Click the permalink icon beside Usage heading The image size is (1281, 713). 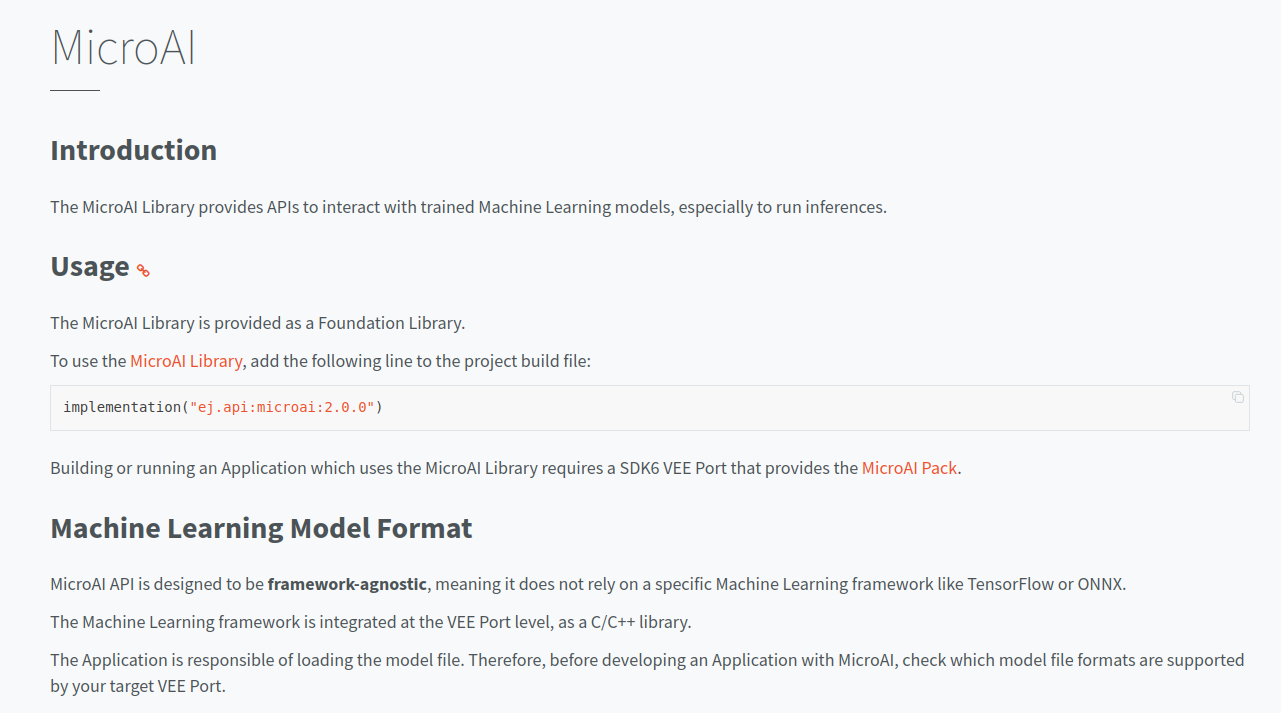coord(143,270)
